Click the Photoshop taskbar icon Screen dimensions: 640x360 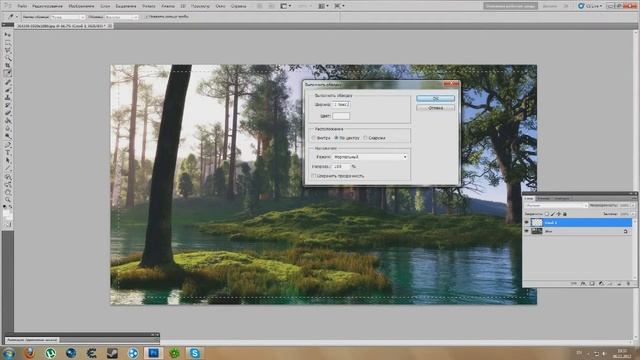[x=153, y=353]
